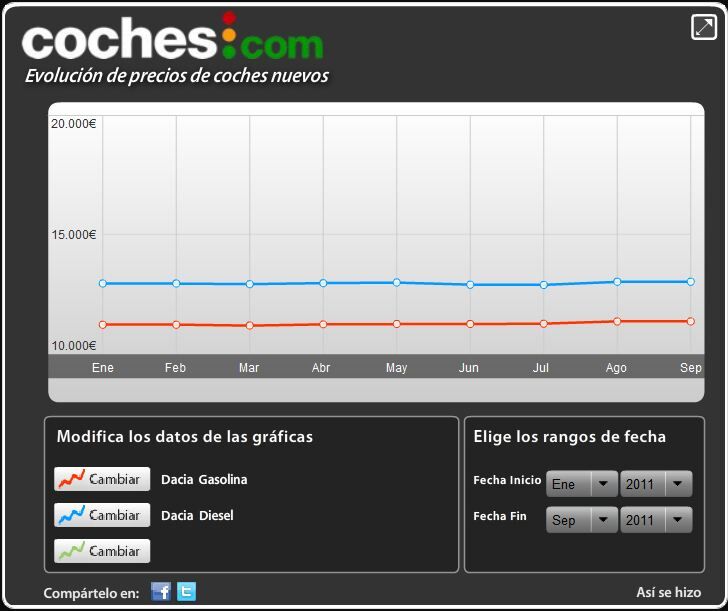Open the start year dropdown showing 2011
728x611 pixels.
(655, 484)
